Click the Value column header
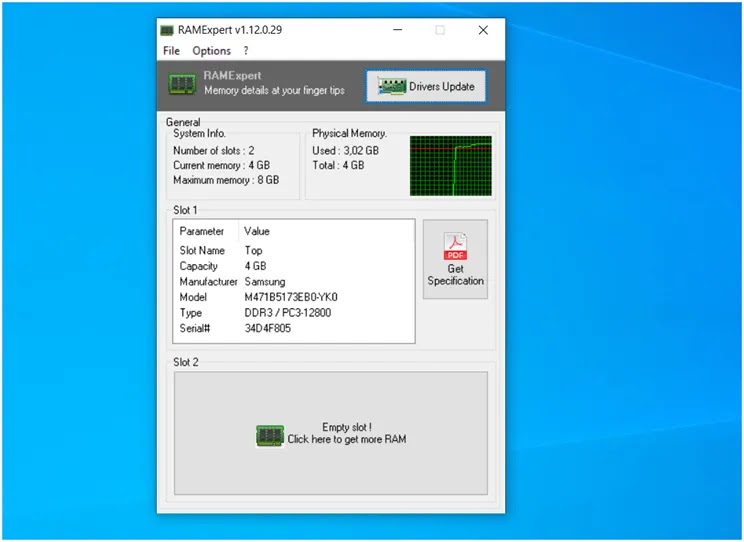Viewport: 744px width, 542px height. tap(257, 231)
